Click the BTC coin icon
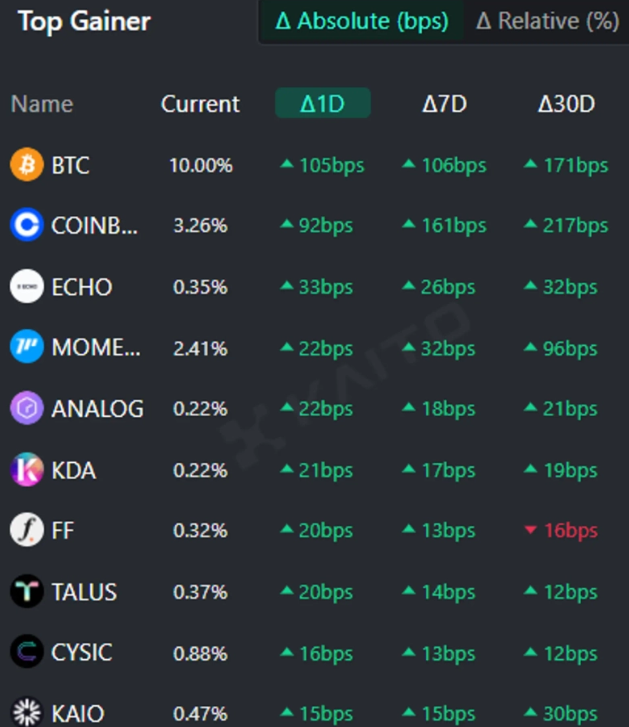This screenshot has height=727, width=629. click(x=27, y=165)
